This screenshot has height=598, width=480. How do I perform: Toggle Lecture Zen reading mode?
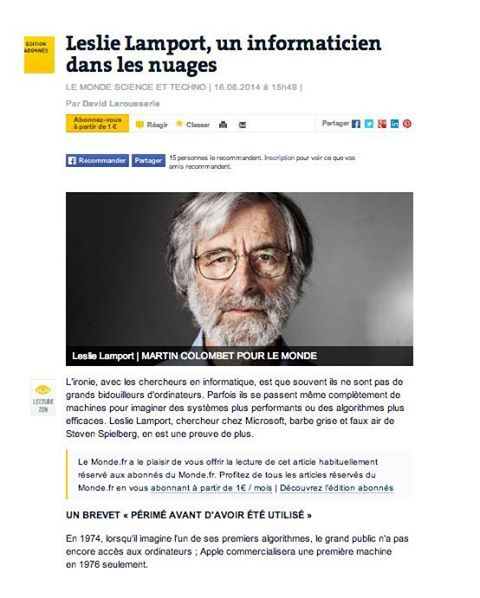(43, 397)
